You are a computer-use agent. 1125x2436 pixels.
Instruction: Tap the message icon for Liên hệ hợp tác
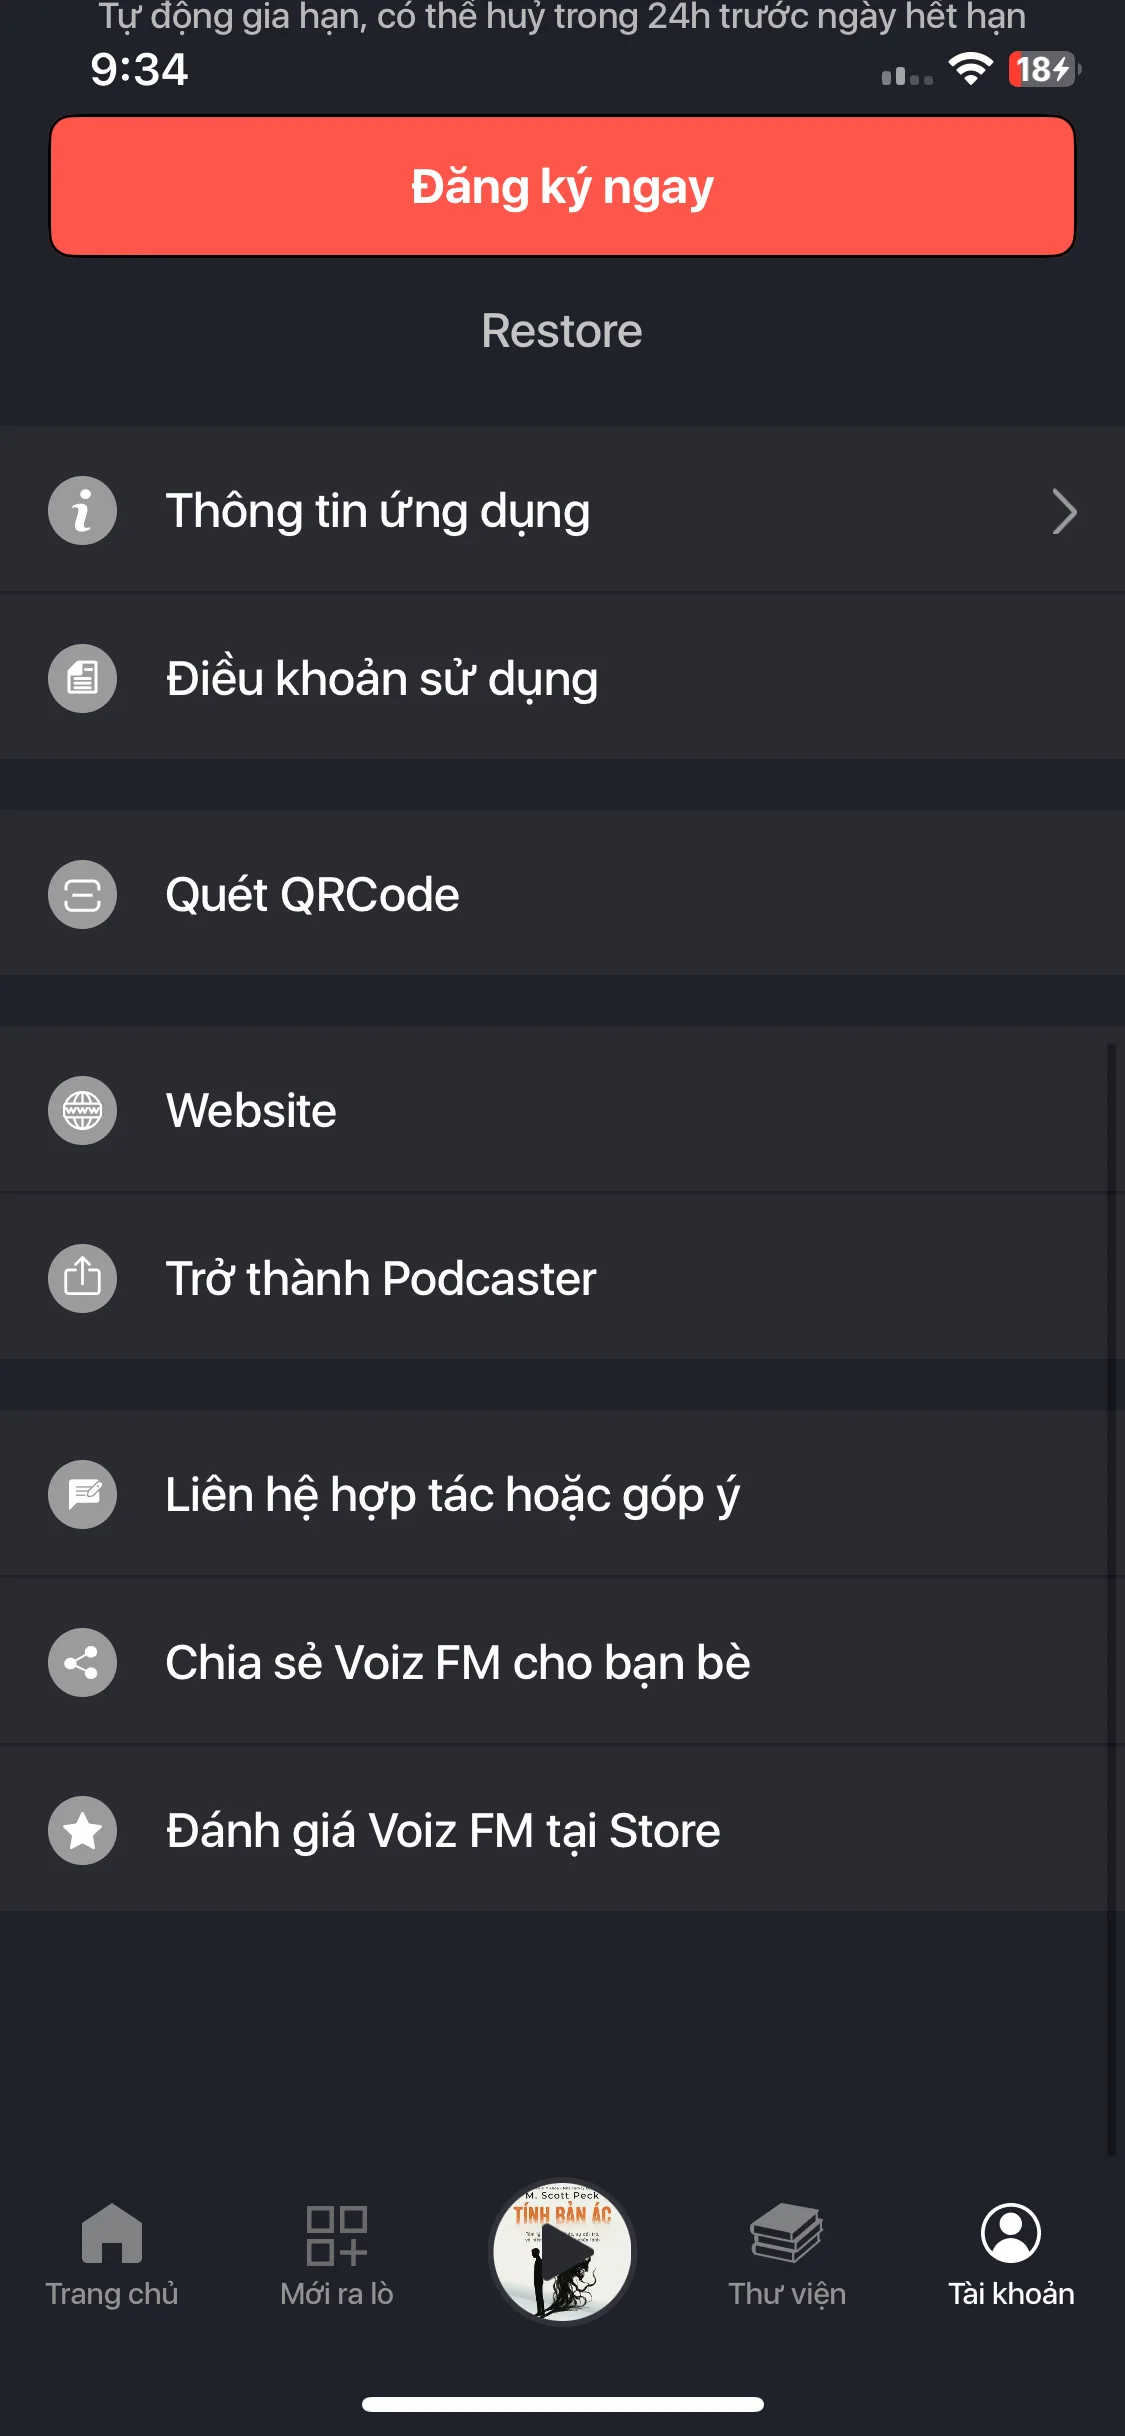pyautogui.click(x=82, y=1495)
